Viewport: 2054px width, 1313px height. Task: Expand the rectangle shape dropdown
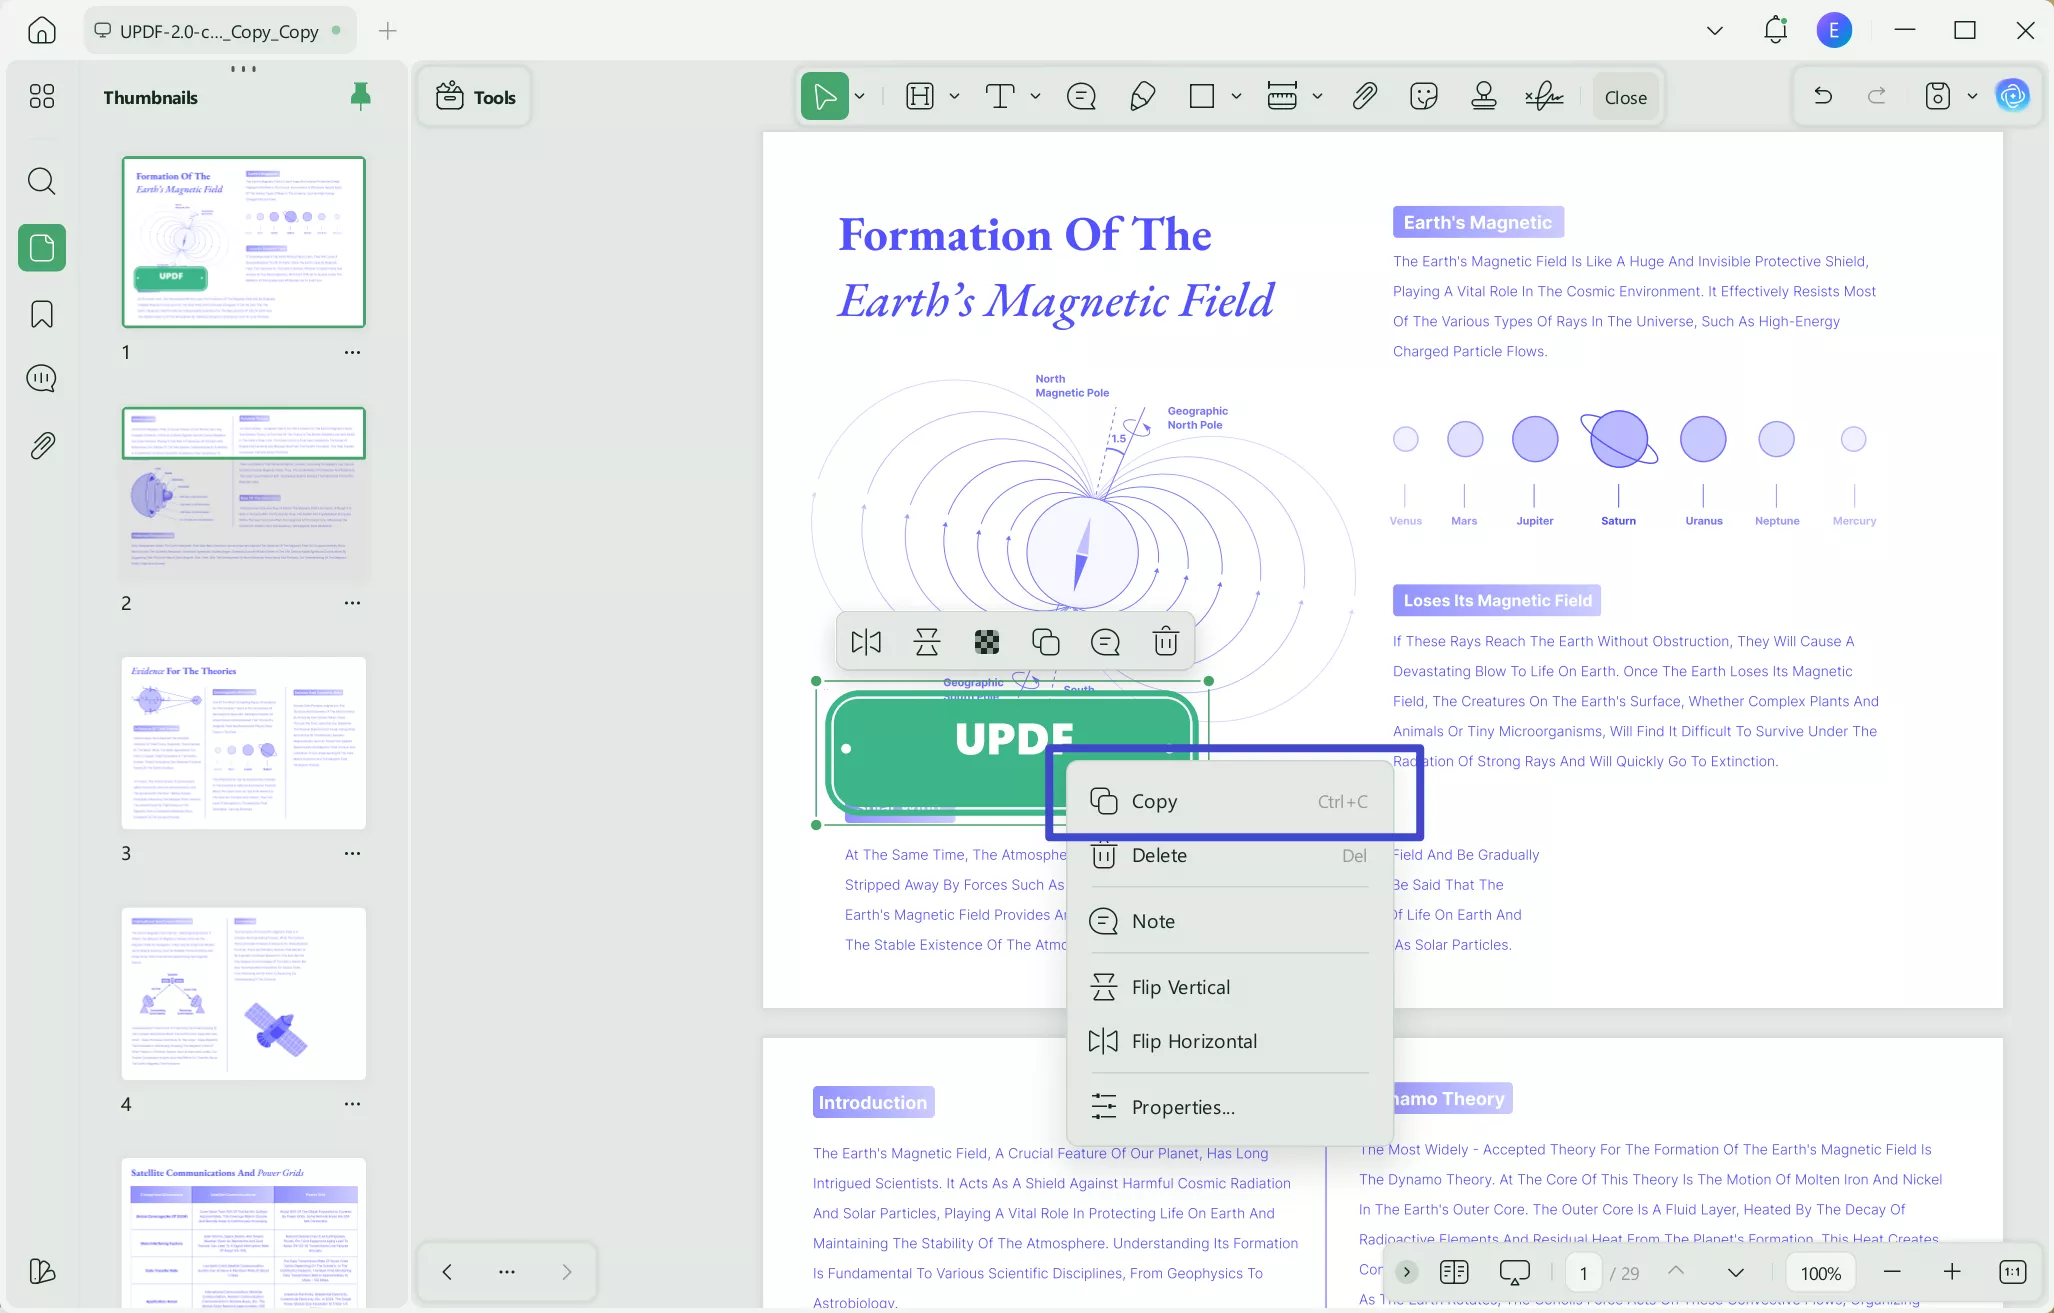[1236, 96]
